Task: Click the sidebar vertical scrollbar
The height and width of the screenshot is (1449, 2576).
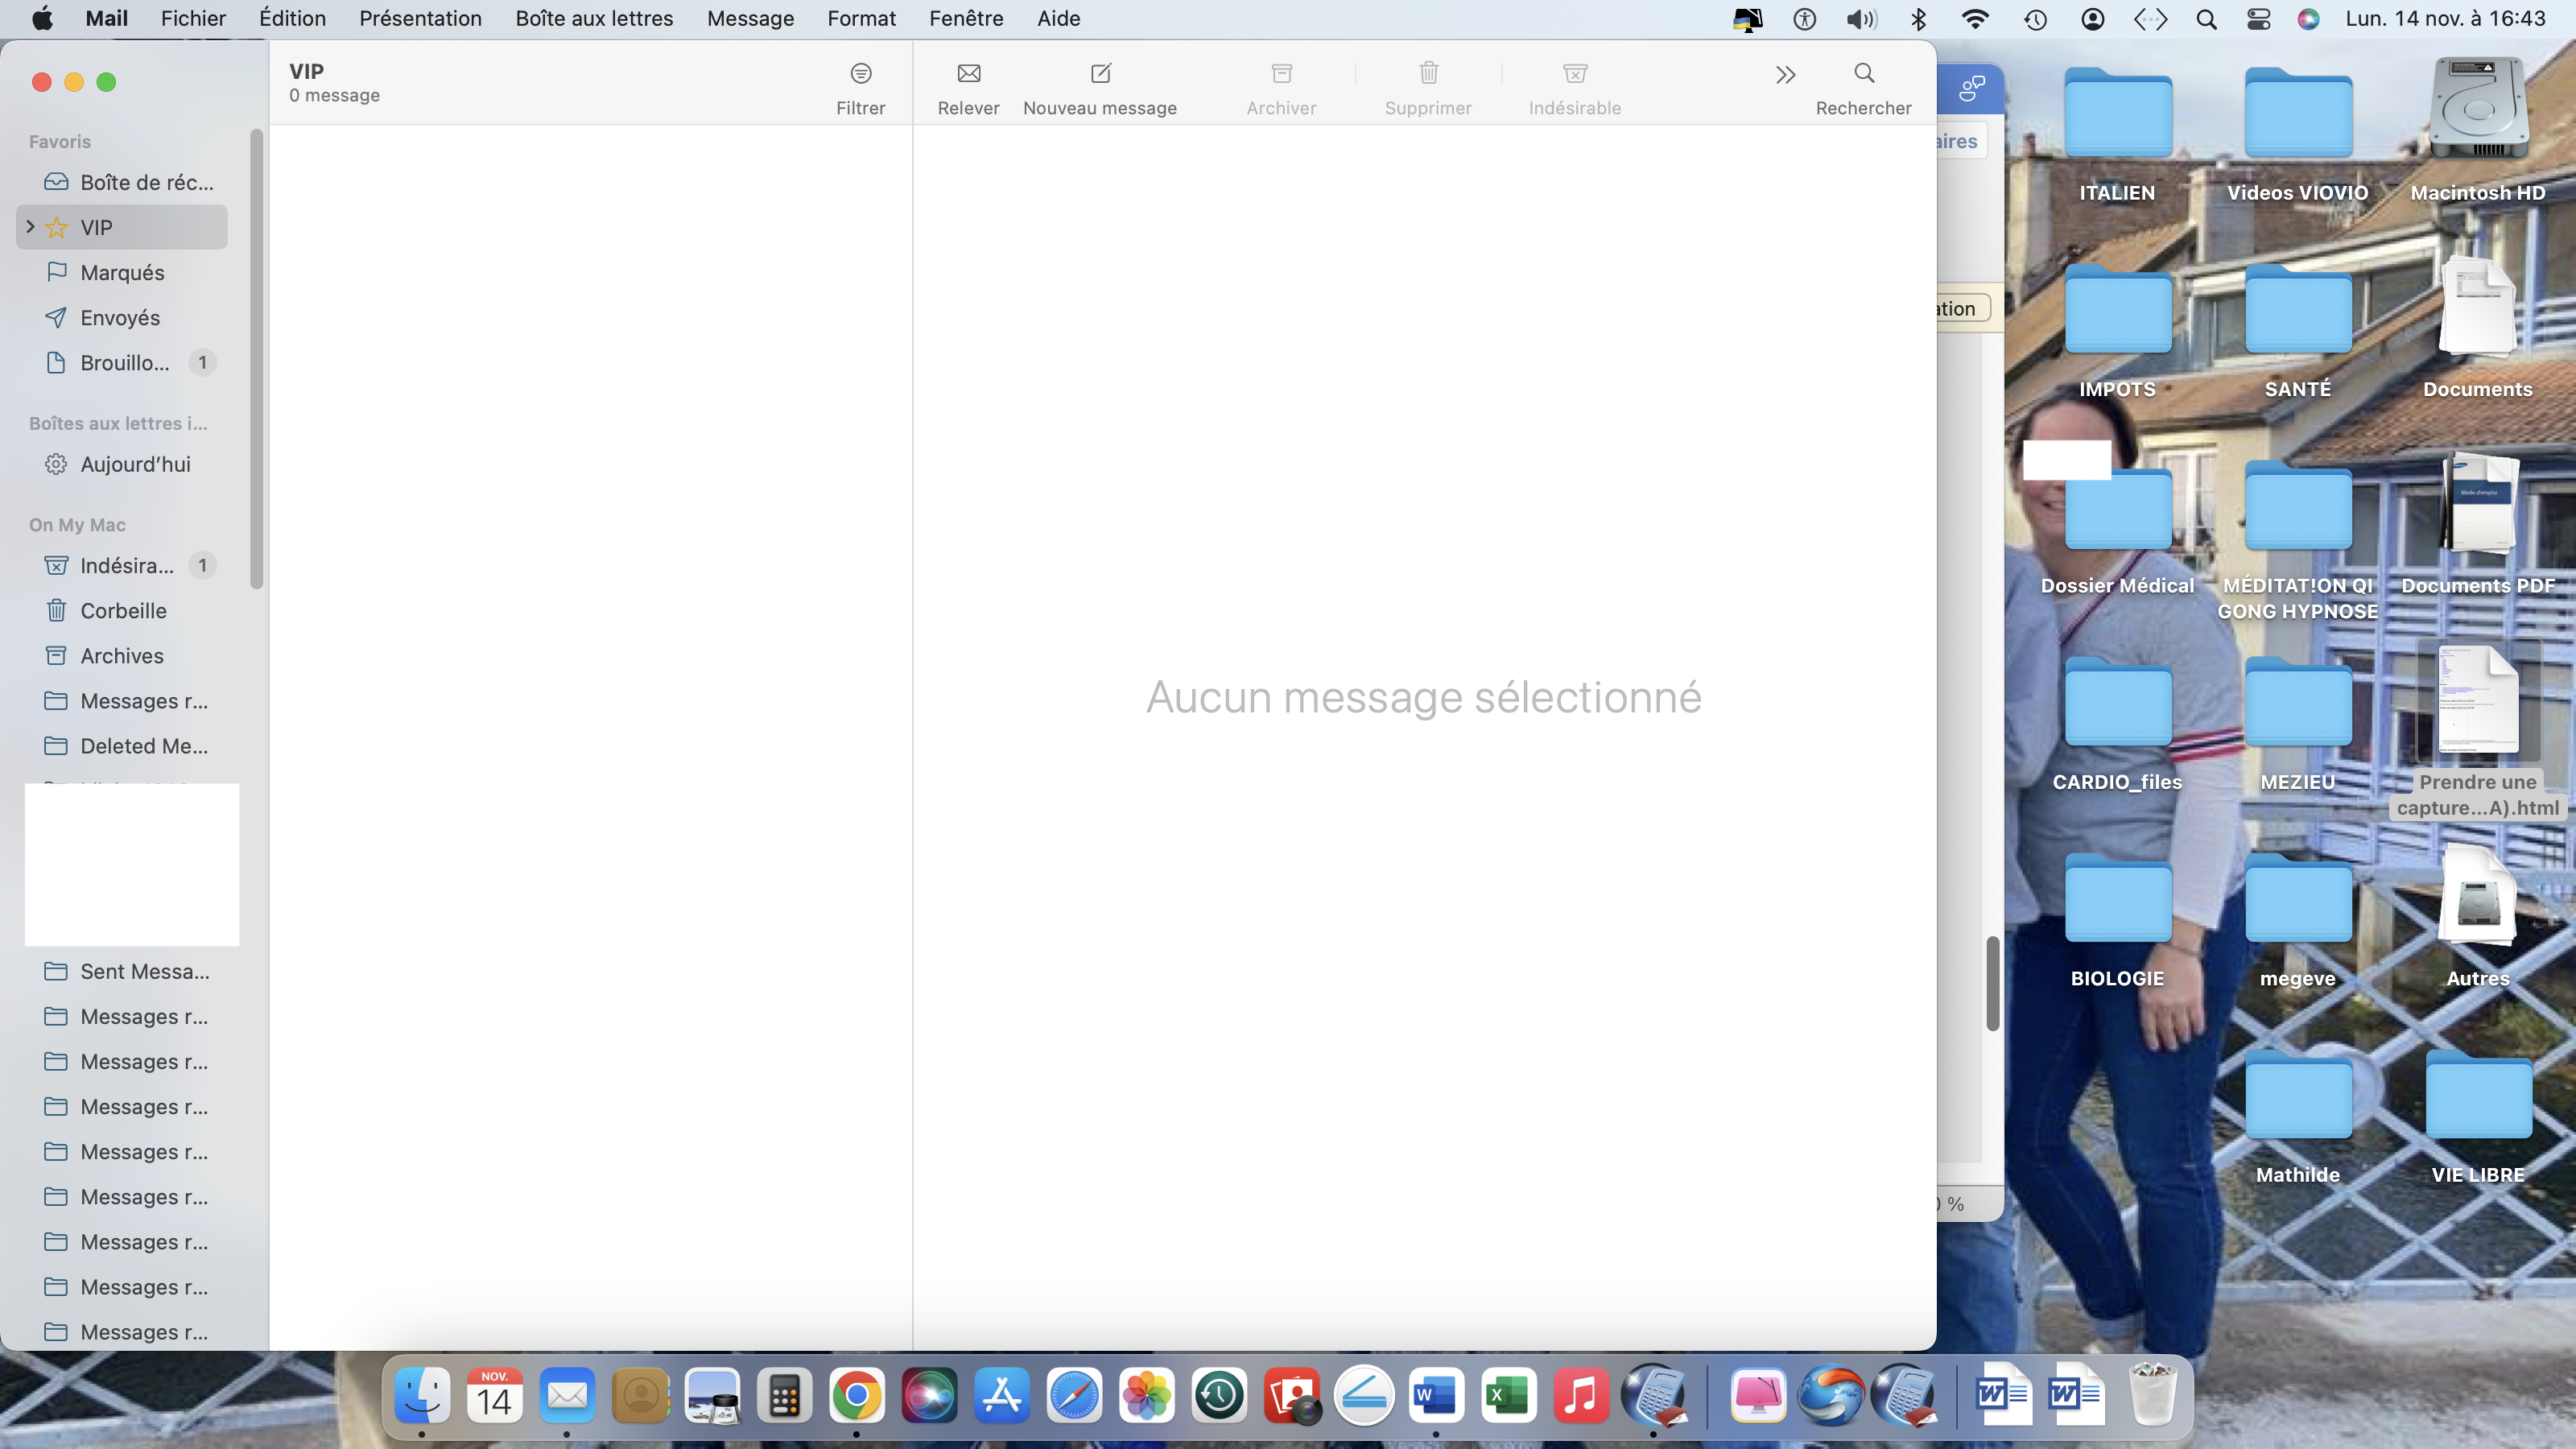Action: click(x=257, y=360)
